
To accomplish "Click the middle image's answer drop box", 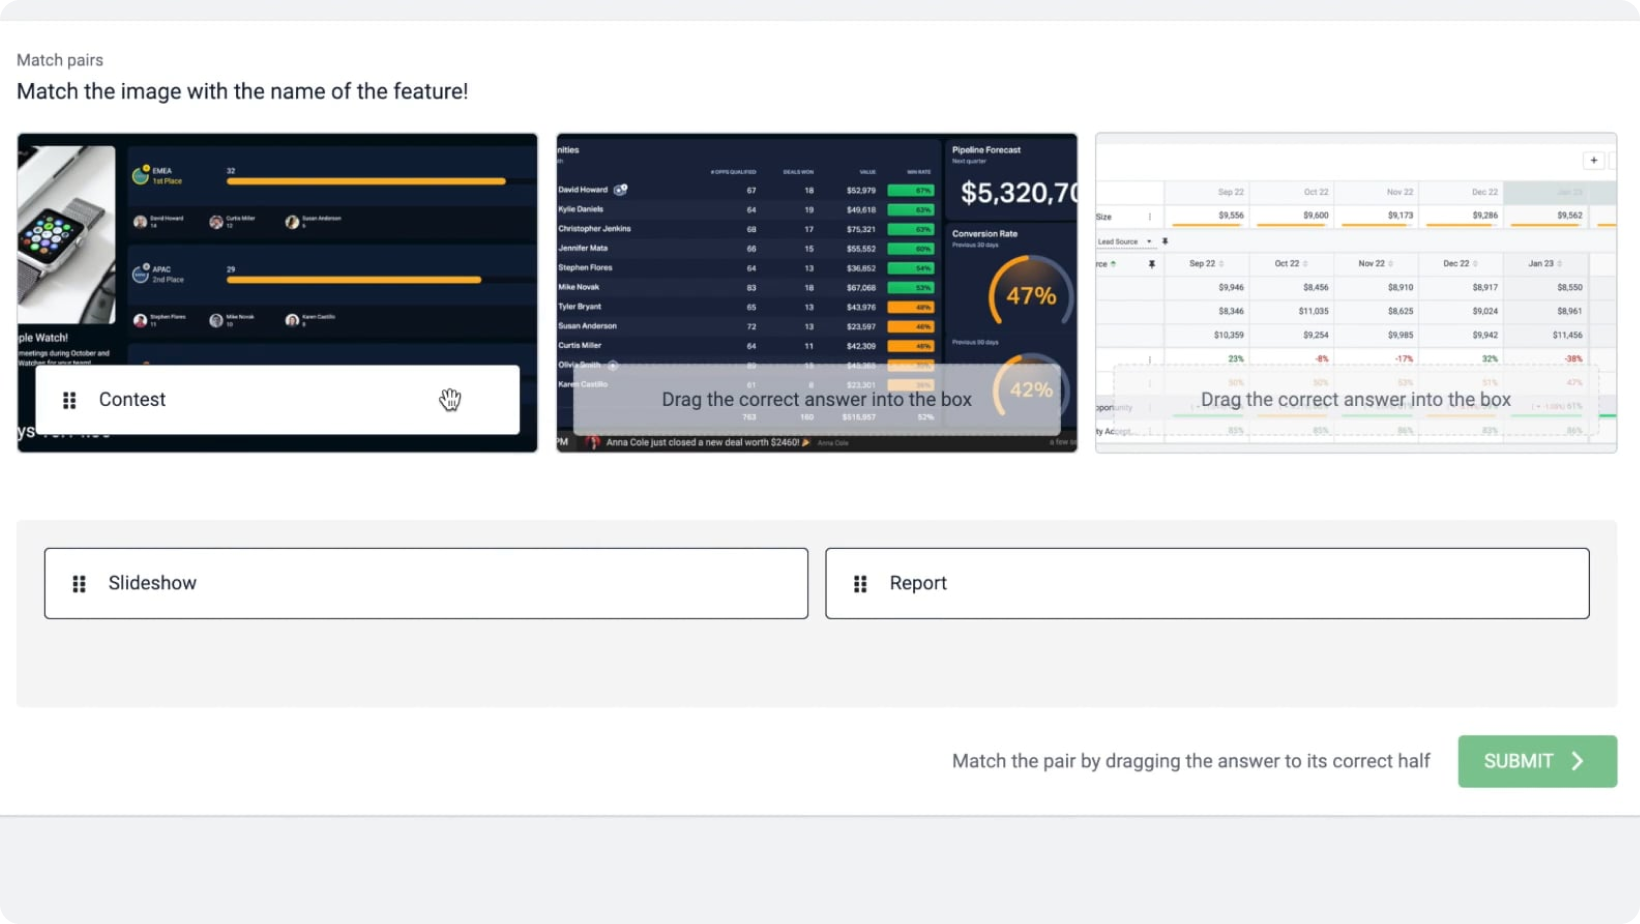I will click(816, 400).
